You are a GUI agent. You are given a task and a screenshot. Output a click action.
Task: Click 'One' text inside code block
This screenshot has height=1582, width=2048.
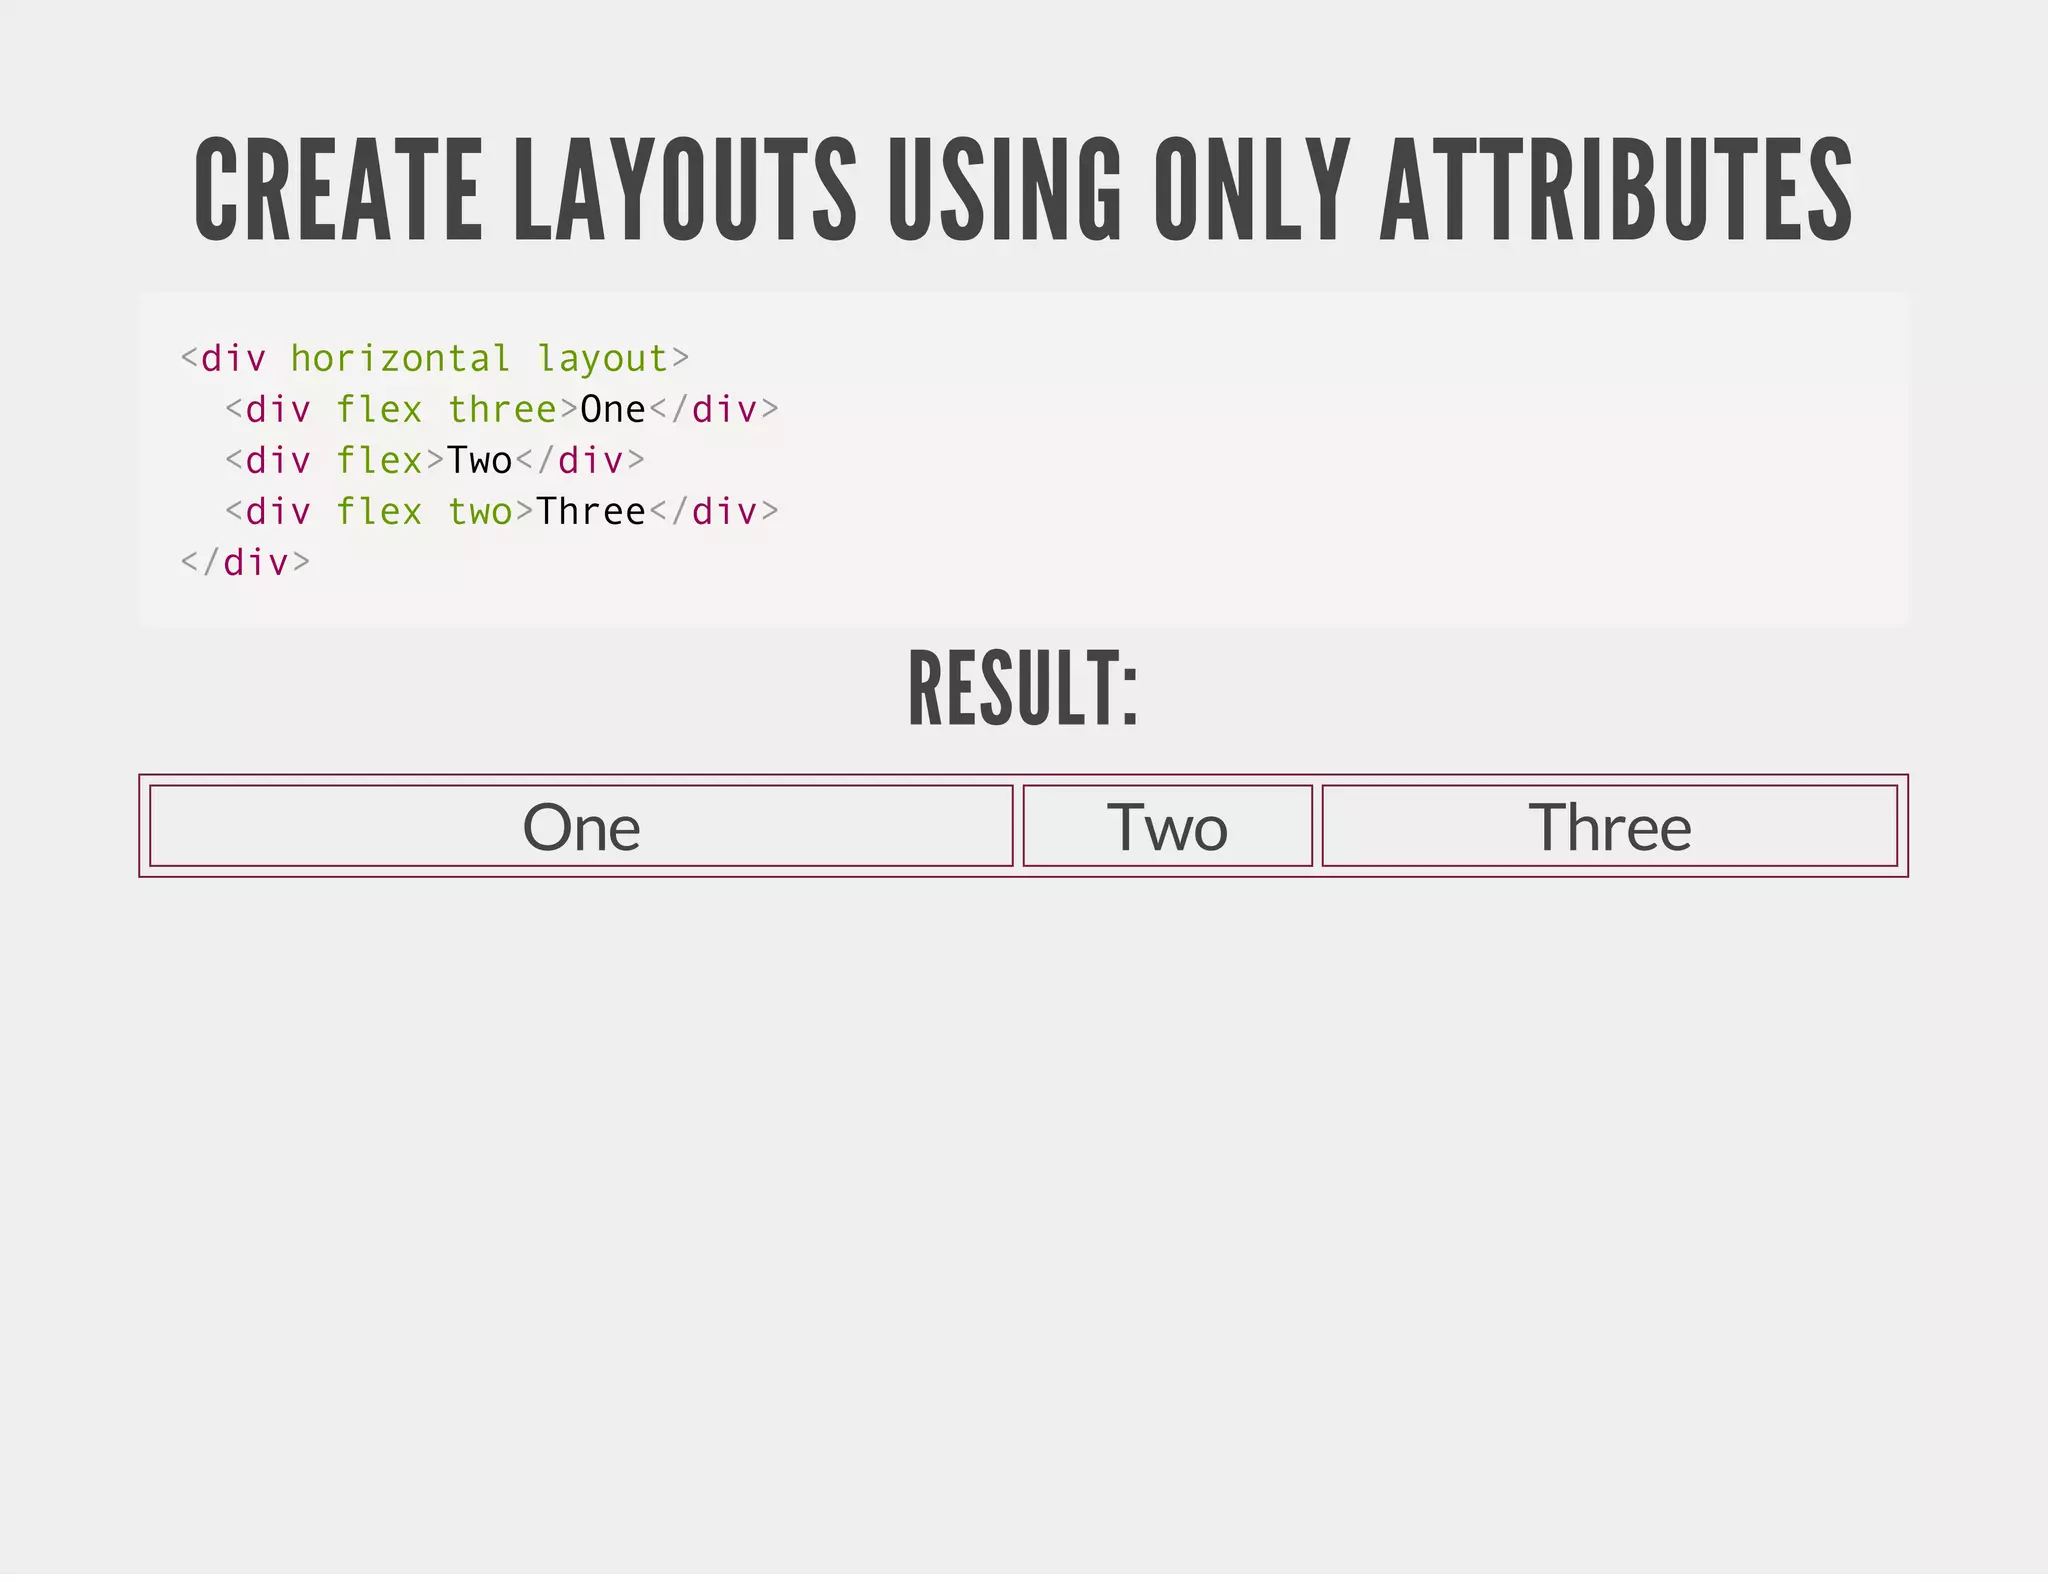point(612,409)
